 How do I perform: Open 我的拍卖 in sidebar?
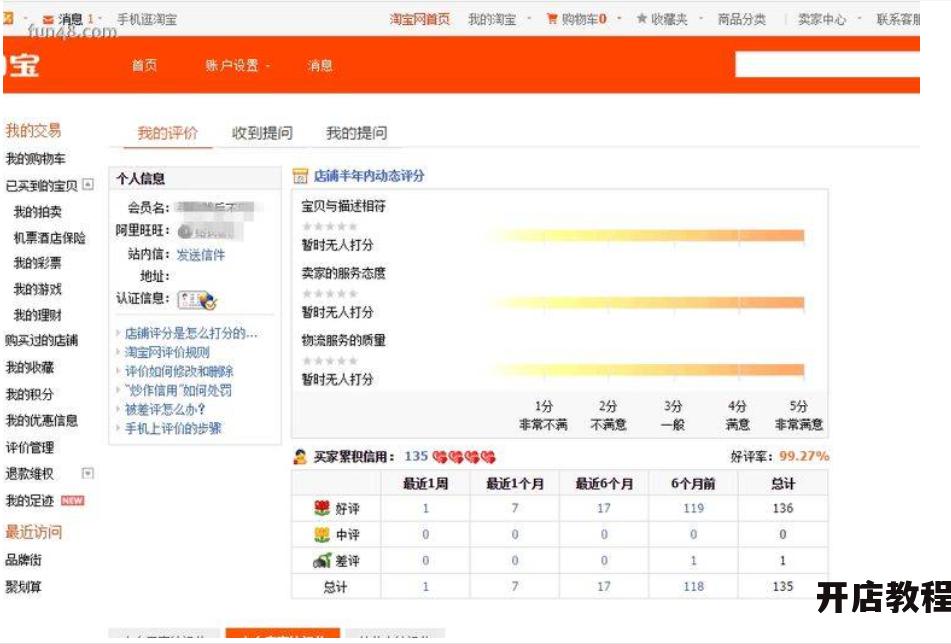click(x=38, y=212)
